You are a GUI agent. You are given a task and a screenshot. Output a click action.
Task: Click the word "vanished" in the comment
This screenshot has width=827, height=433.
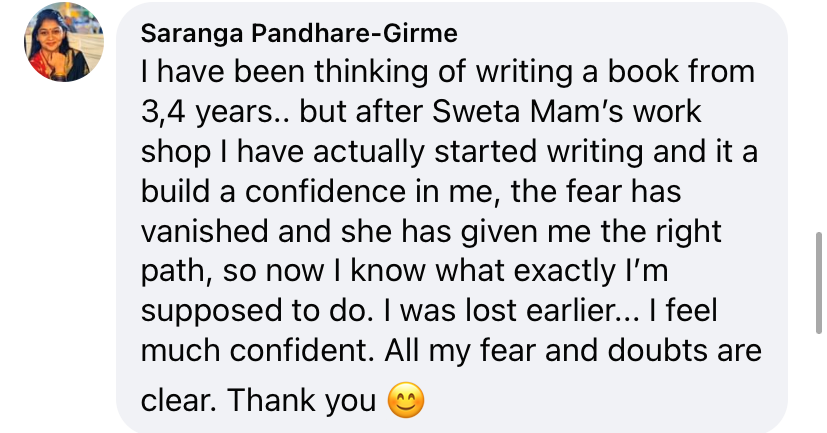(206, 231)
